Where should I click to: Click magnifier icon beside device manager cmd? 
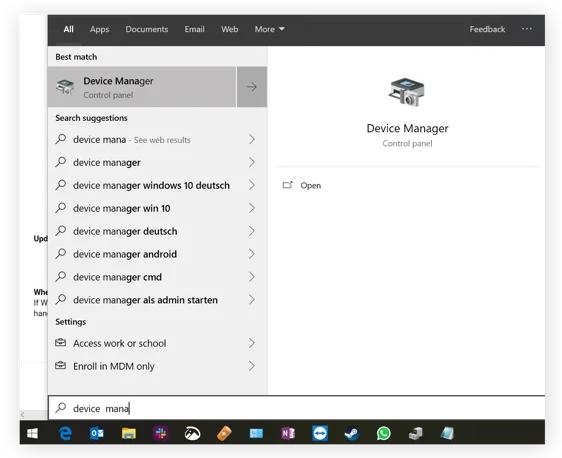[61, 276]
